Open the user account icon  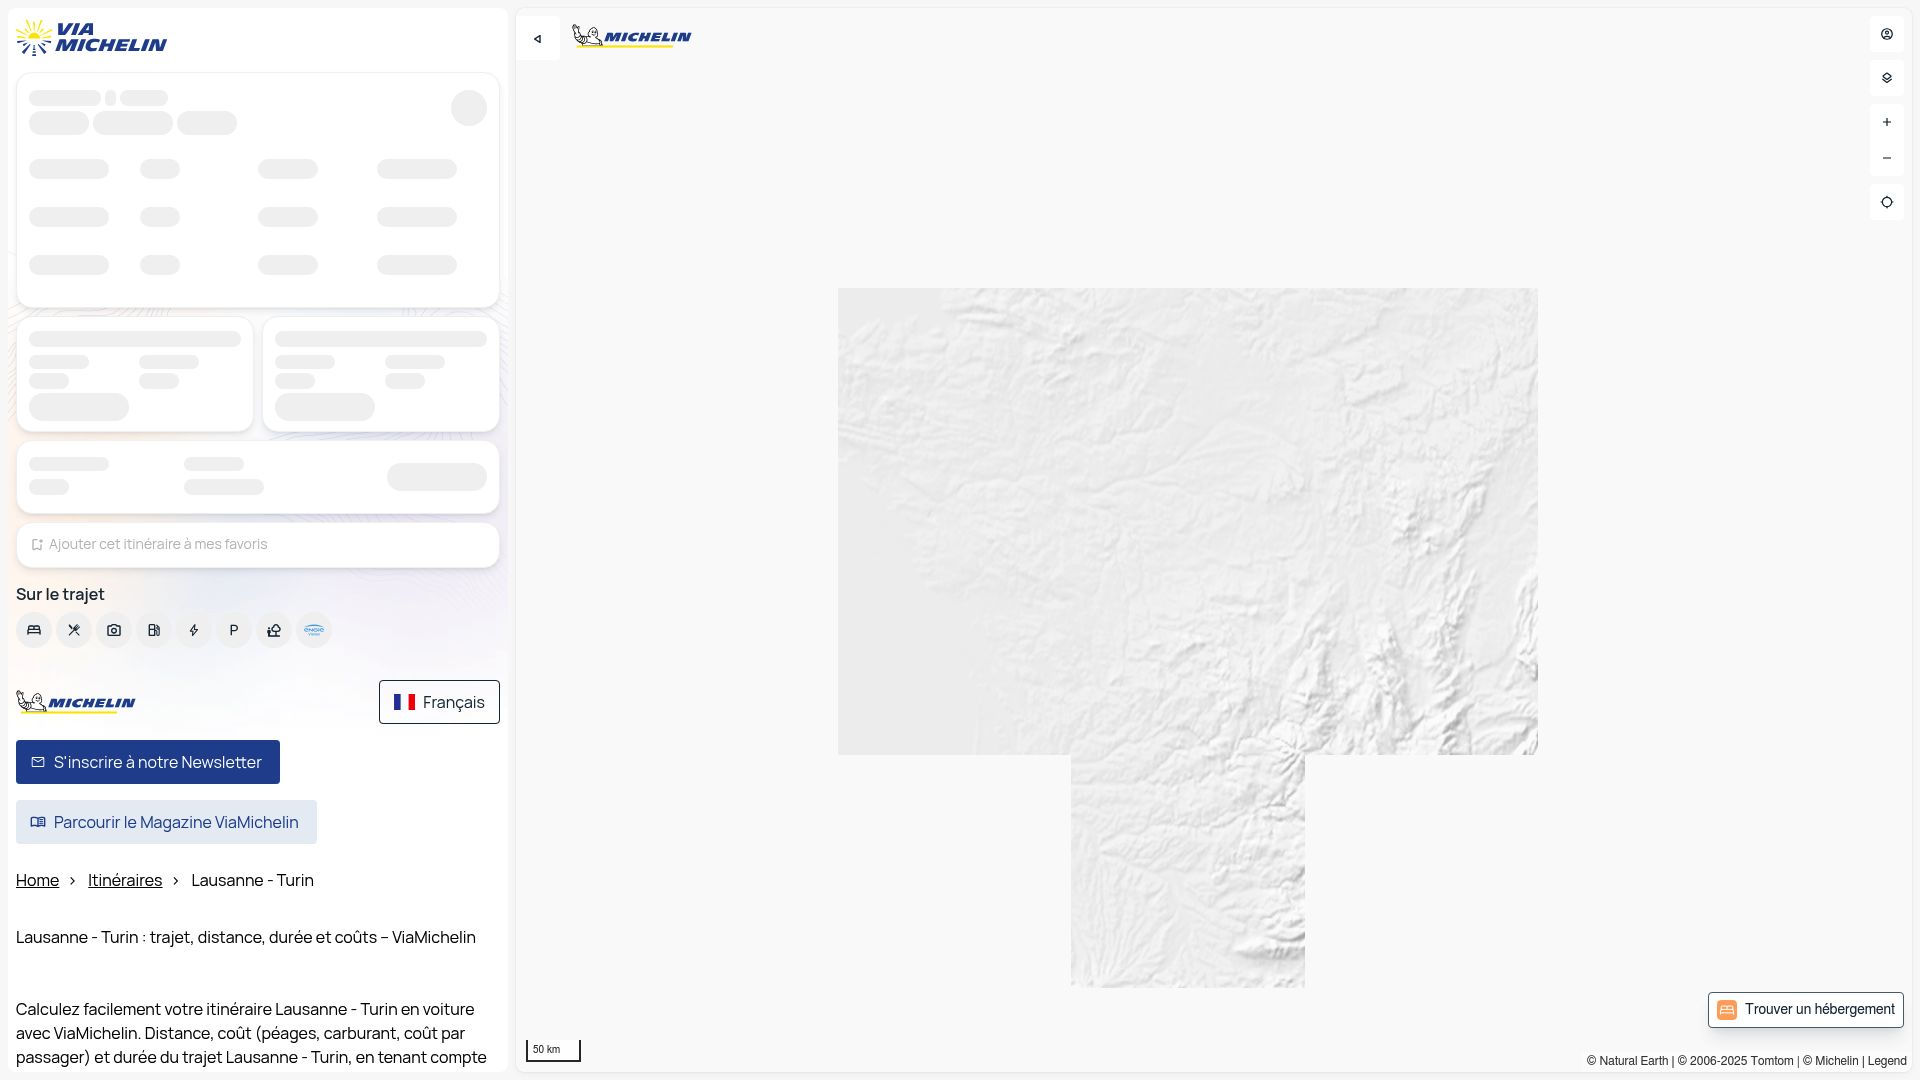[1887, 34]
